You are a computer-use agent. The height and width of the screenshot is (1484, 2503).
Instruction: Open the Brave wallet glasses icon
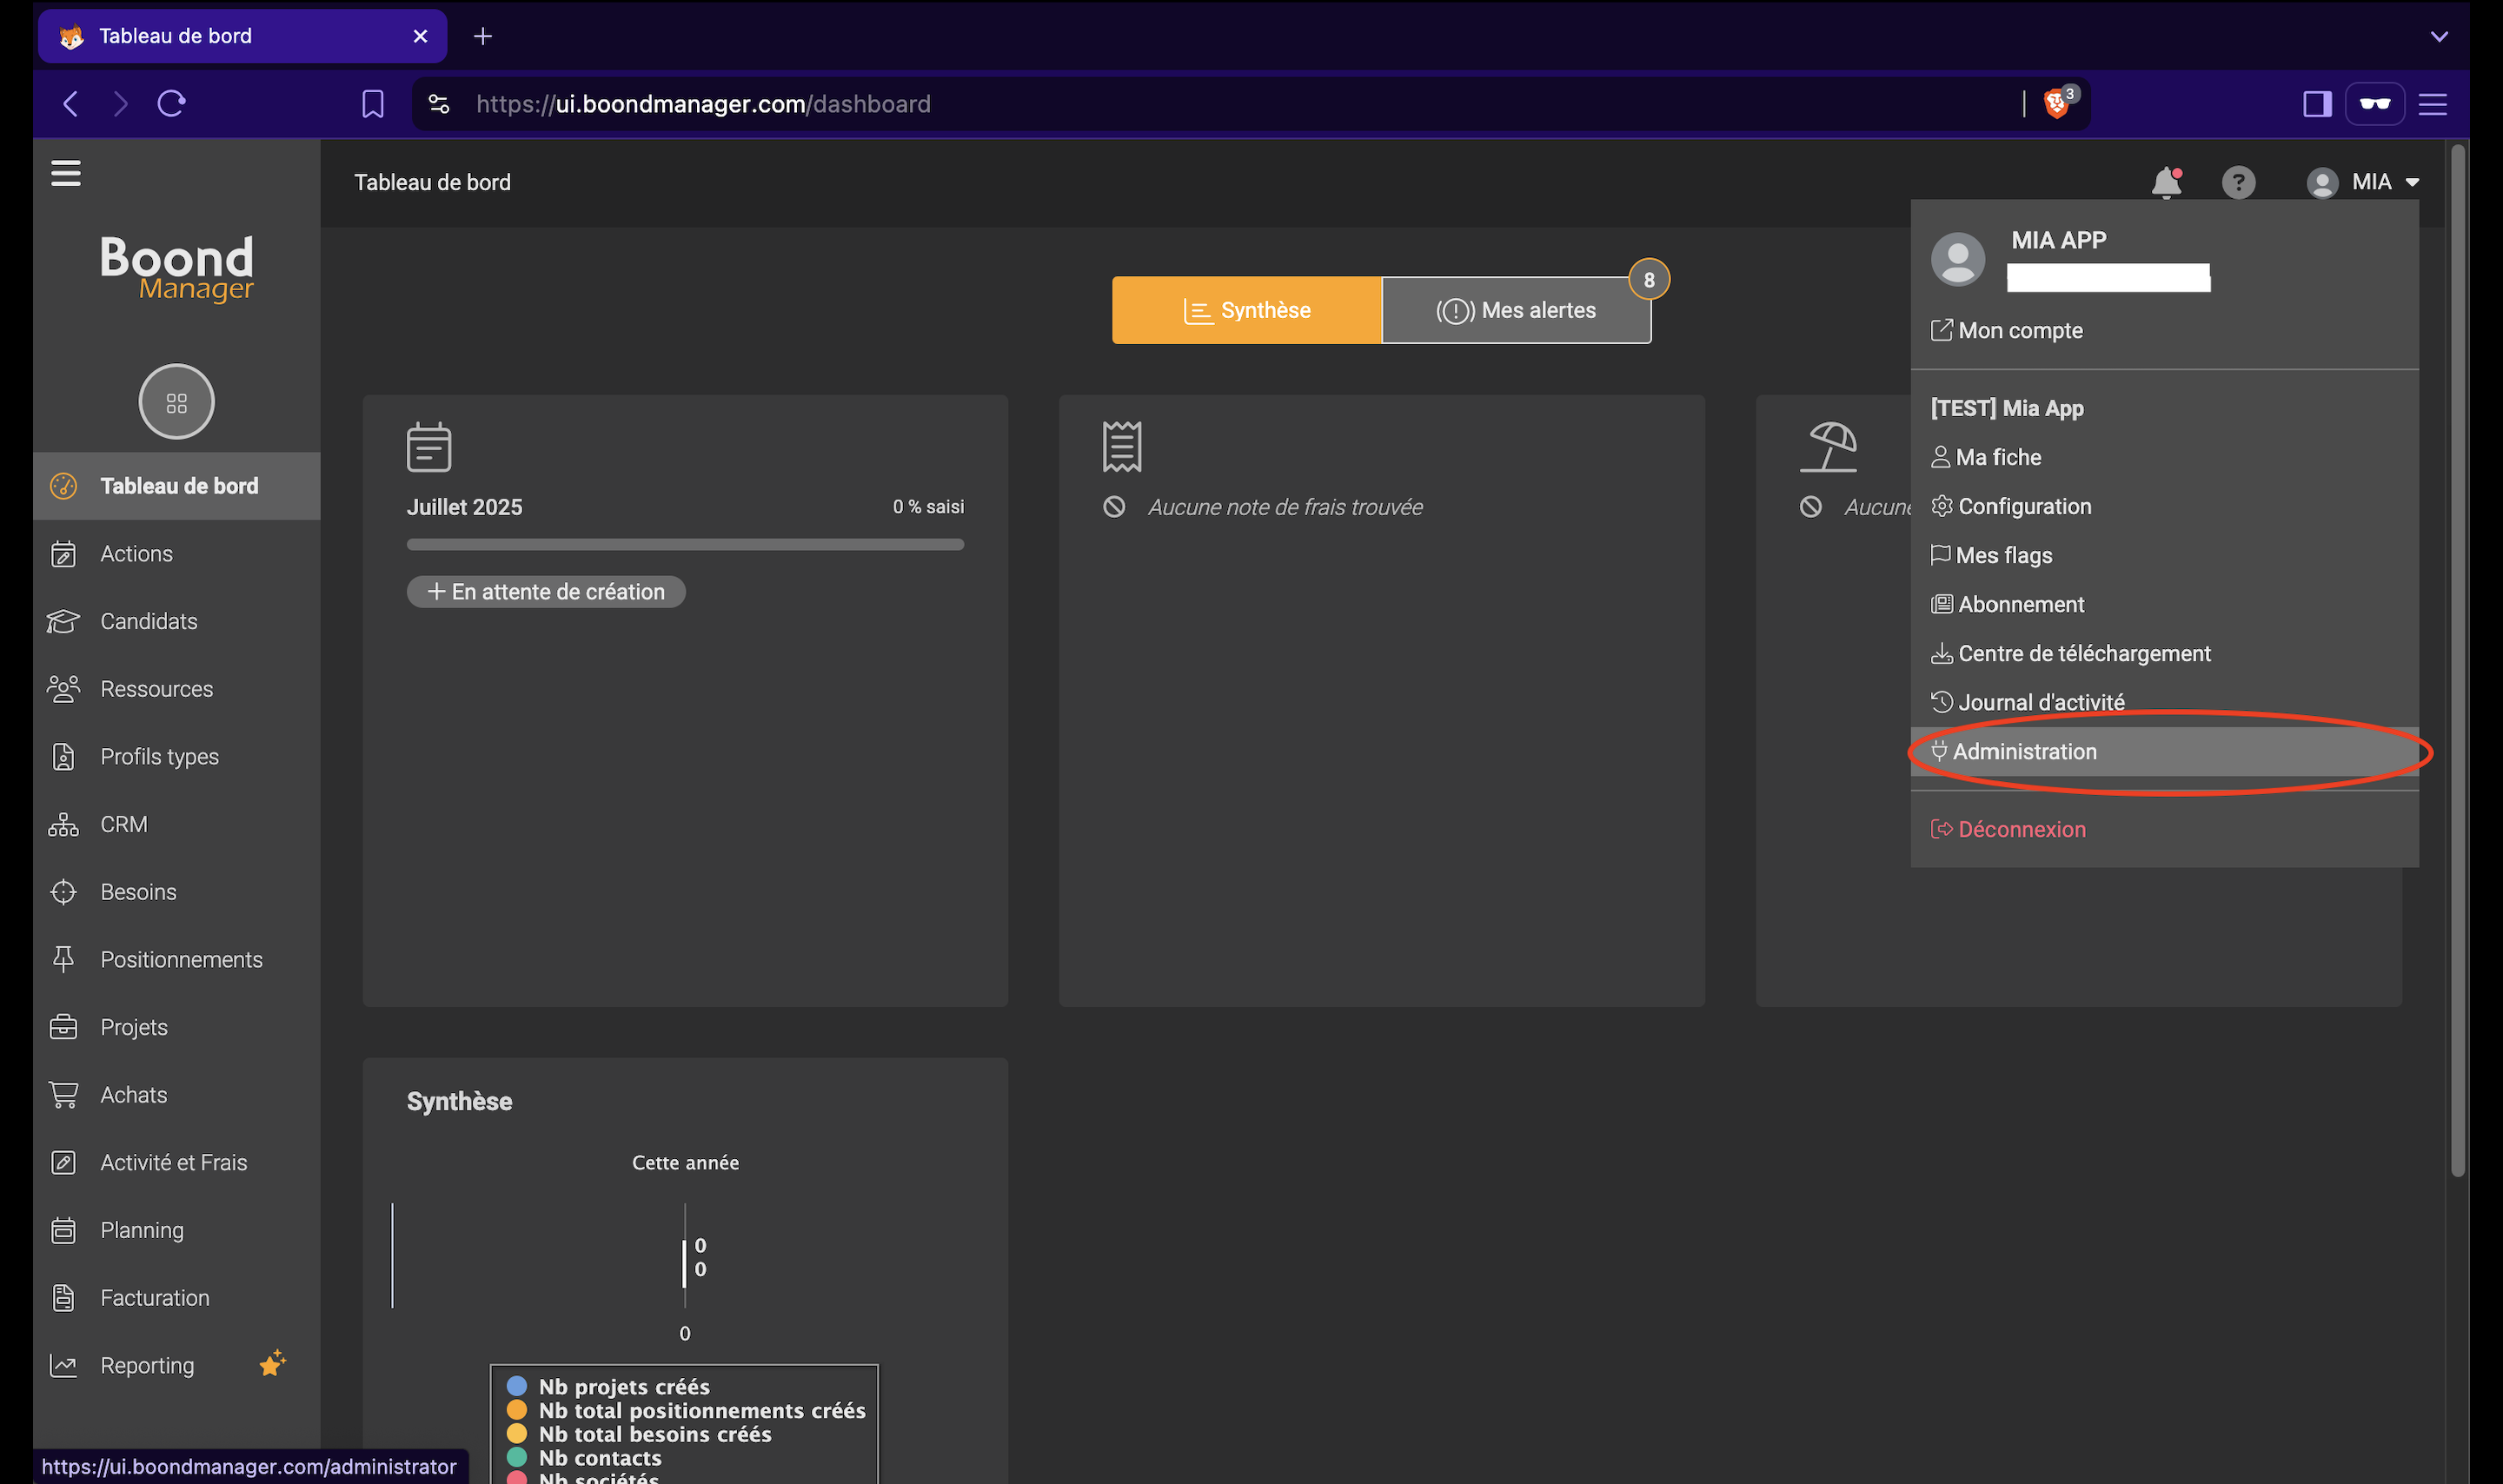click(2374, 104)
